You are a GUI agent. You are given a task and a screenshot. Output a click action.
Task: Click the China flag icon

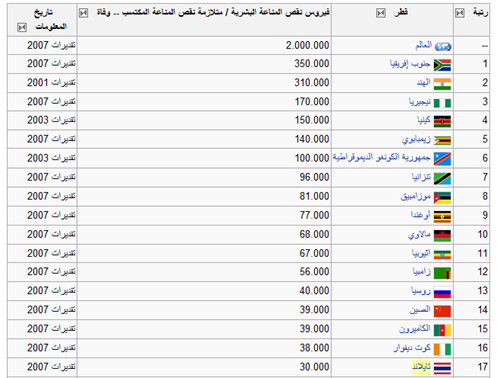click(x=442, y=311)
